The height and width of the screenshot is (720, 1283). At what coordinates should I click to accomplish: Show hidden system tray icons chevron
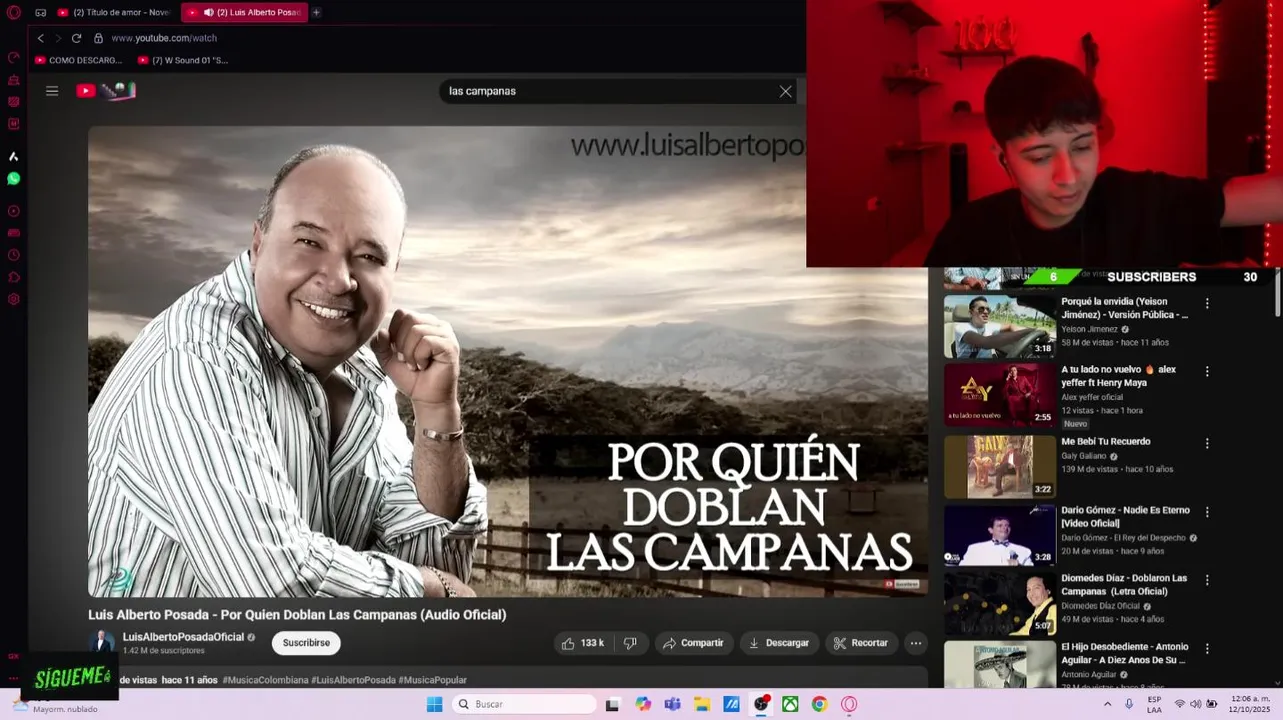pyautogui.click(x=1107, y=704)
